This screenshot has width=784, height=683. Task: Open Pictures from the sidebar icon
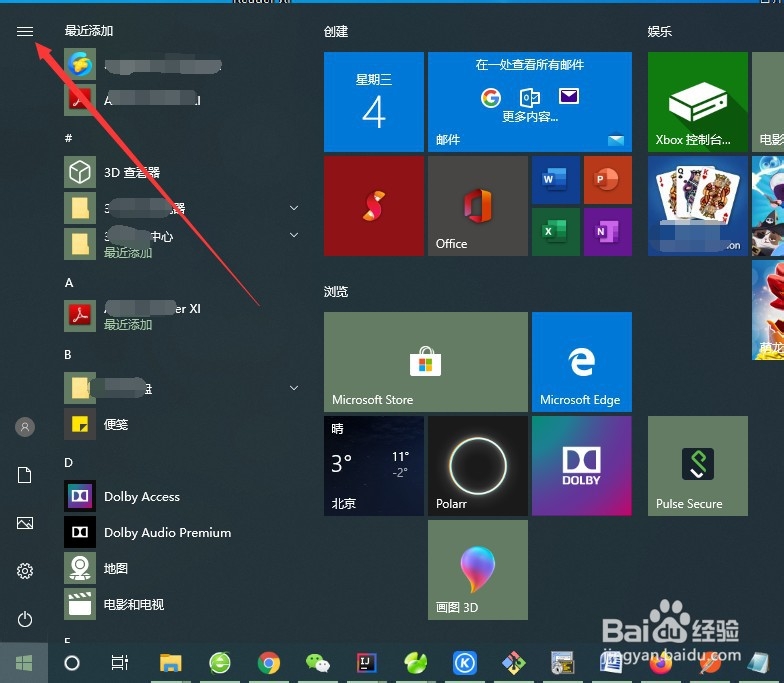(24, 523)
